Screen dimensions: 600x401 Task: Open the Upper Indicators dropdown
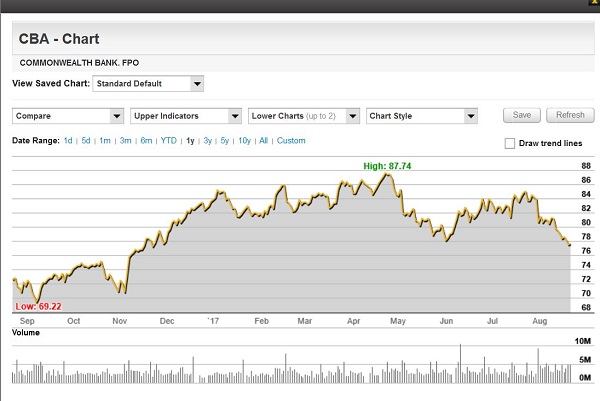point(185,116)
